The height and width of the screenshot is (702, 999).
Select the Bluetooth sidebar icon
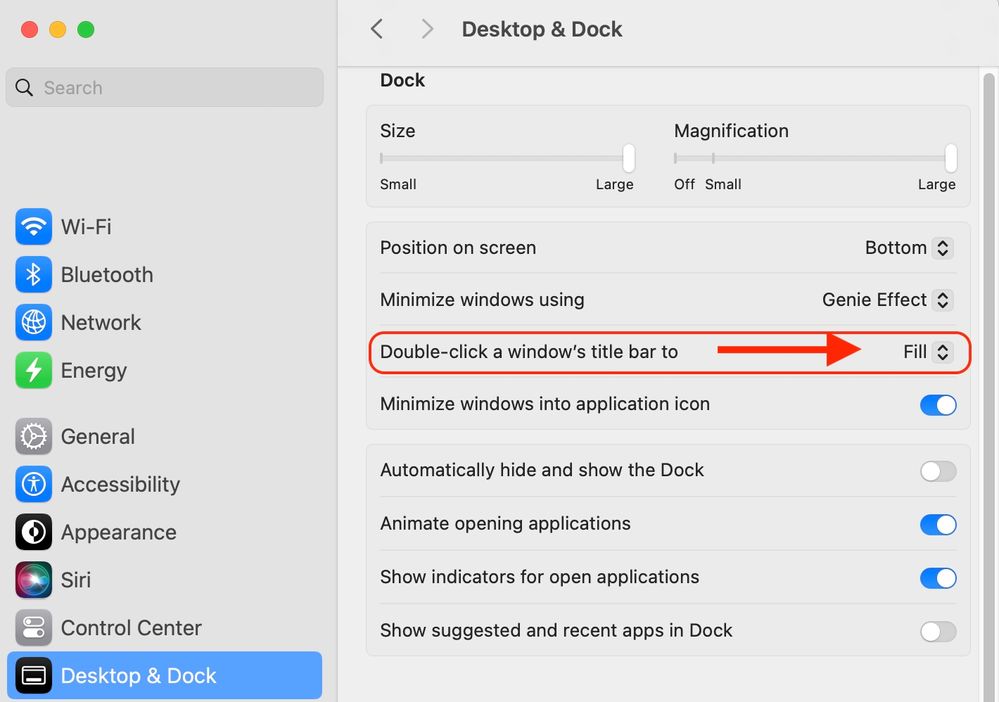tap(34, 275)
